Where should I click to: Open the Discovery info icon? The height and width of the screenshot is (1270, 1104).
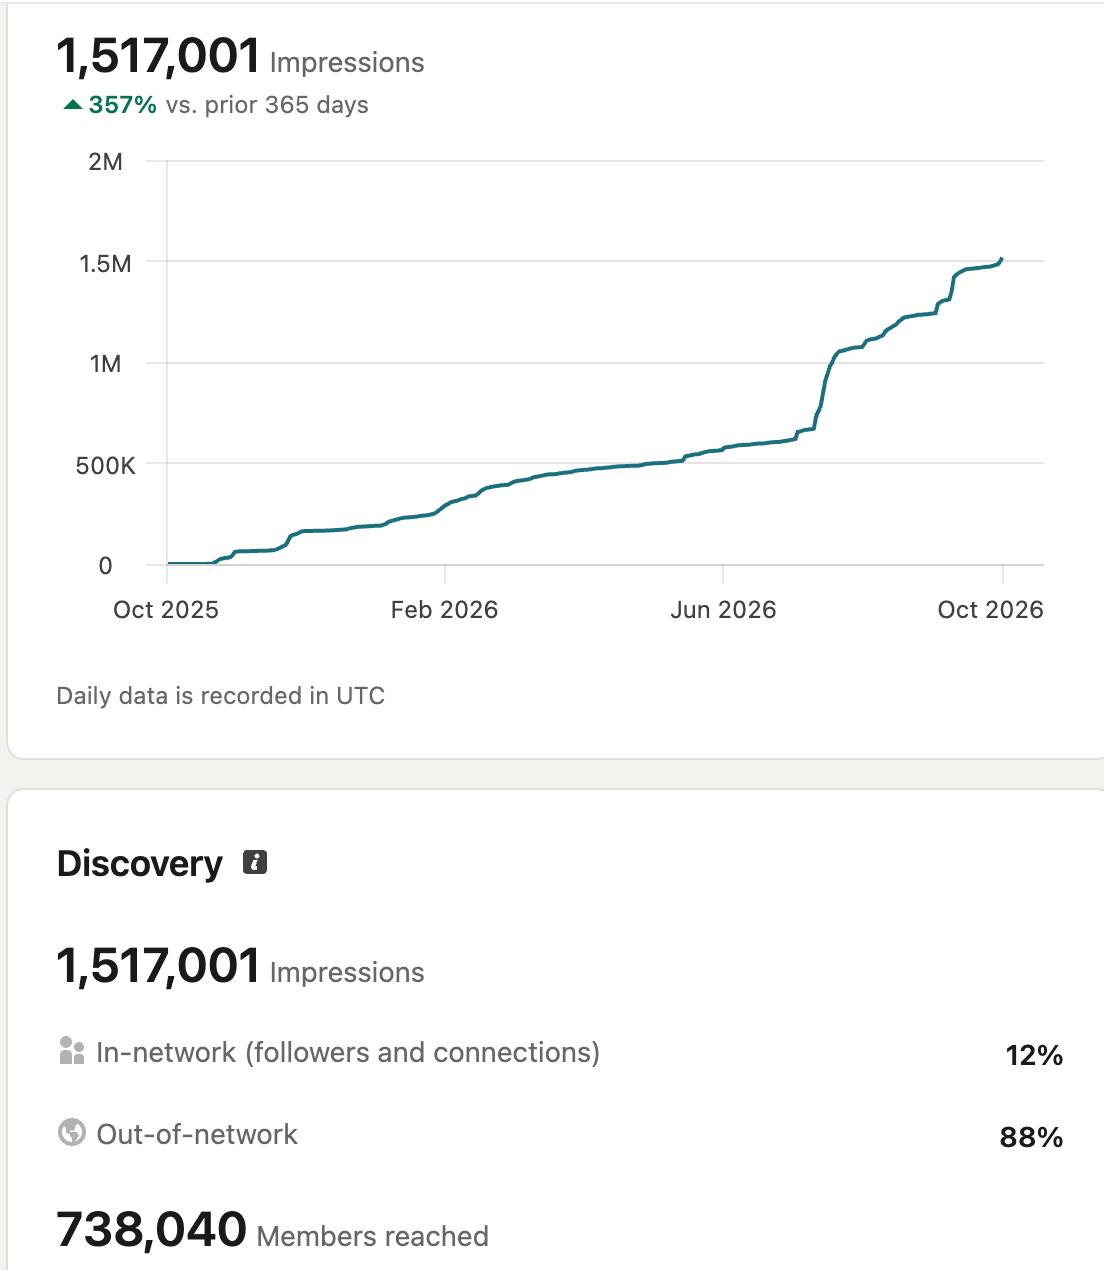(255, 862)
